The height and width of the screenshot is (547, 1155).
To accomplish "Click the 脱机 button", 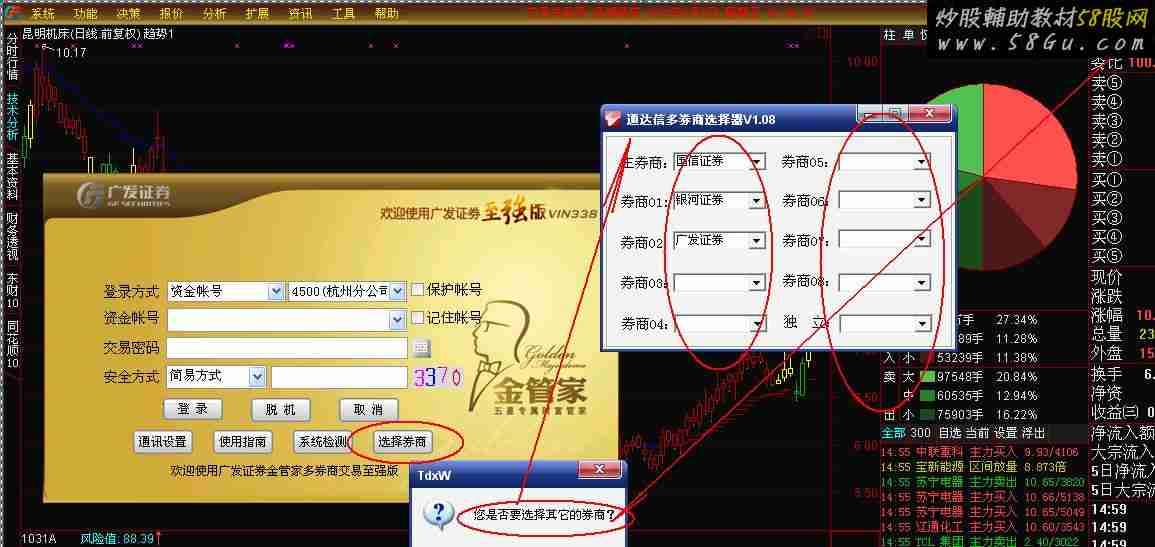I will point(280,409).
